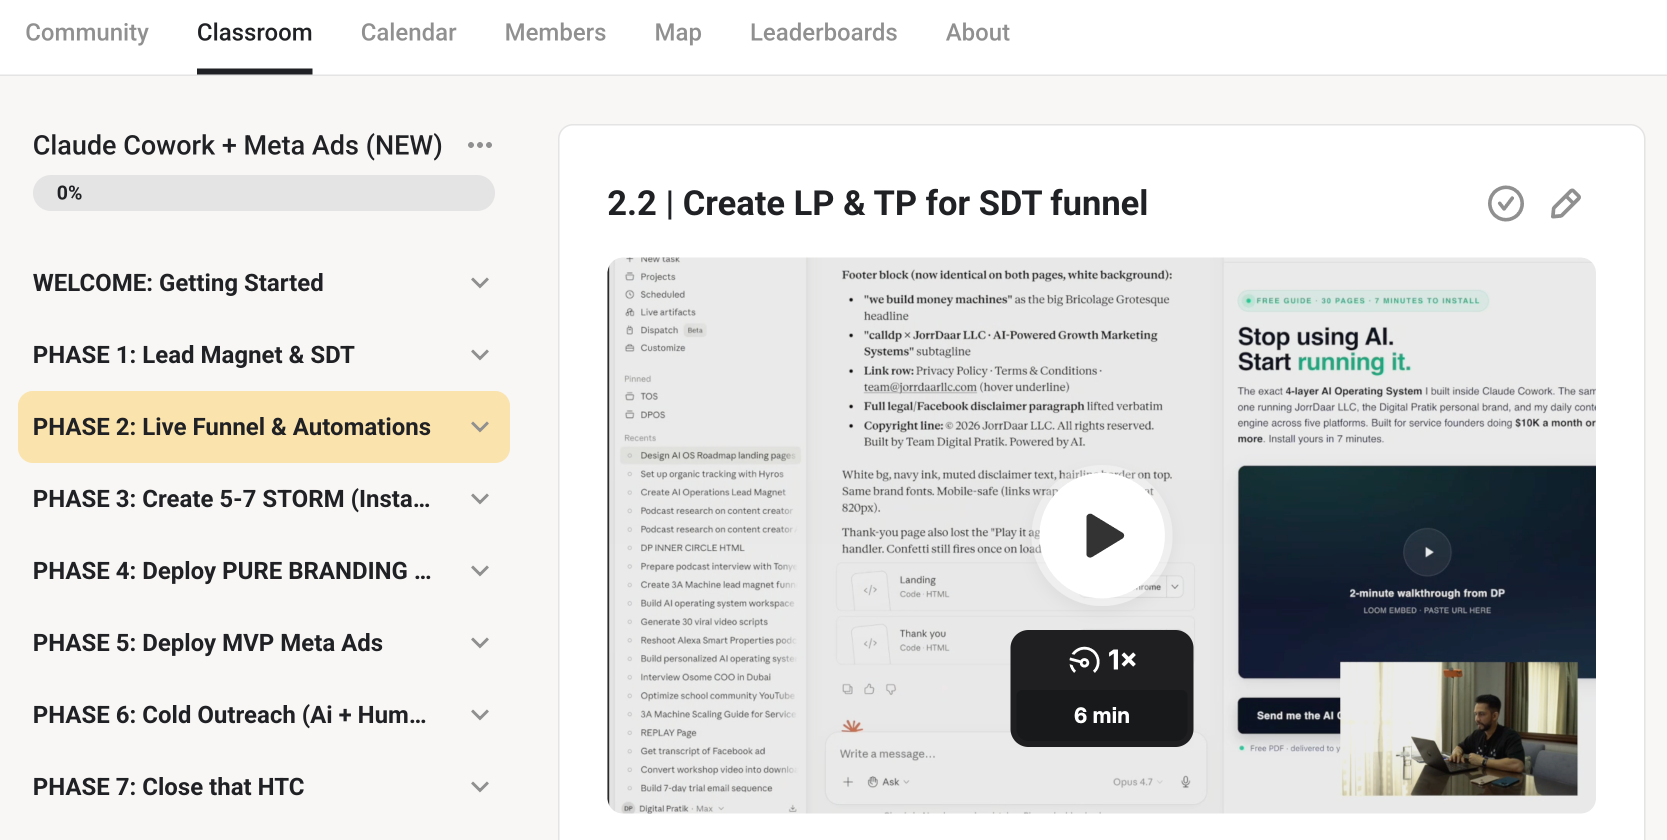
Task: Expand PHASE 6: Cold Outreach chevron
Action: [x=480, y=715]
